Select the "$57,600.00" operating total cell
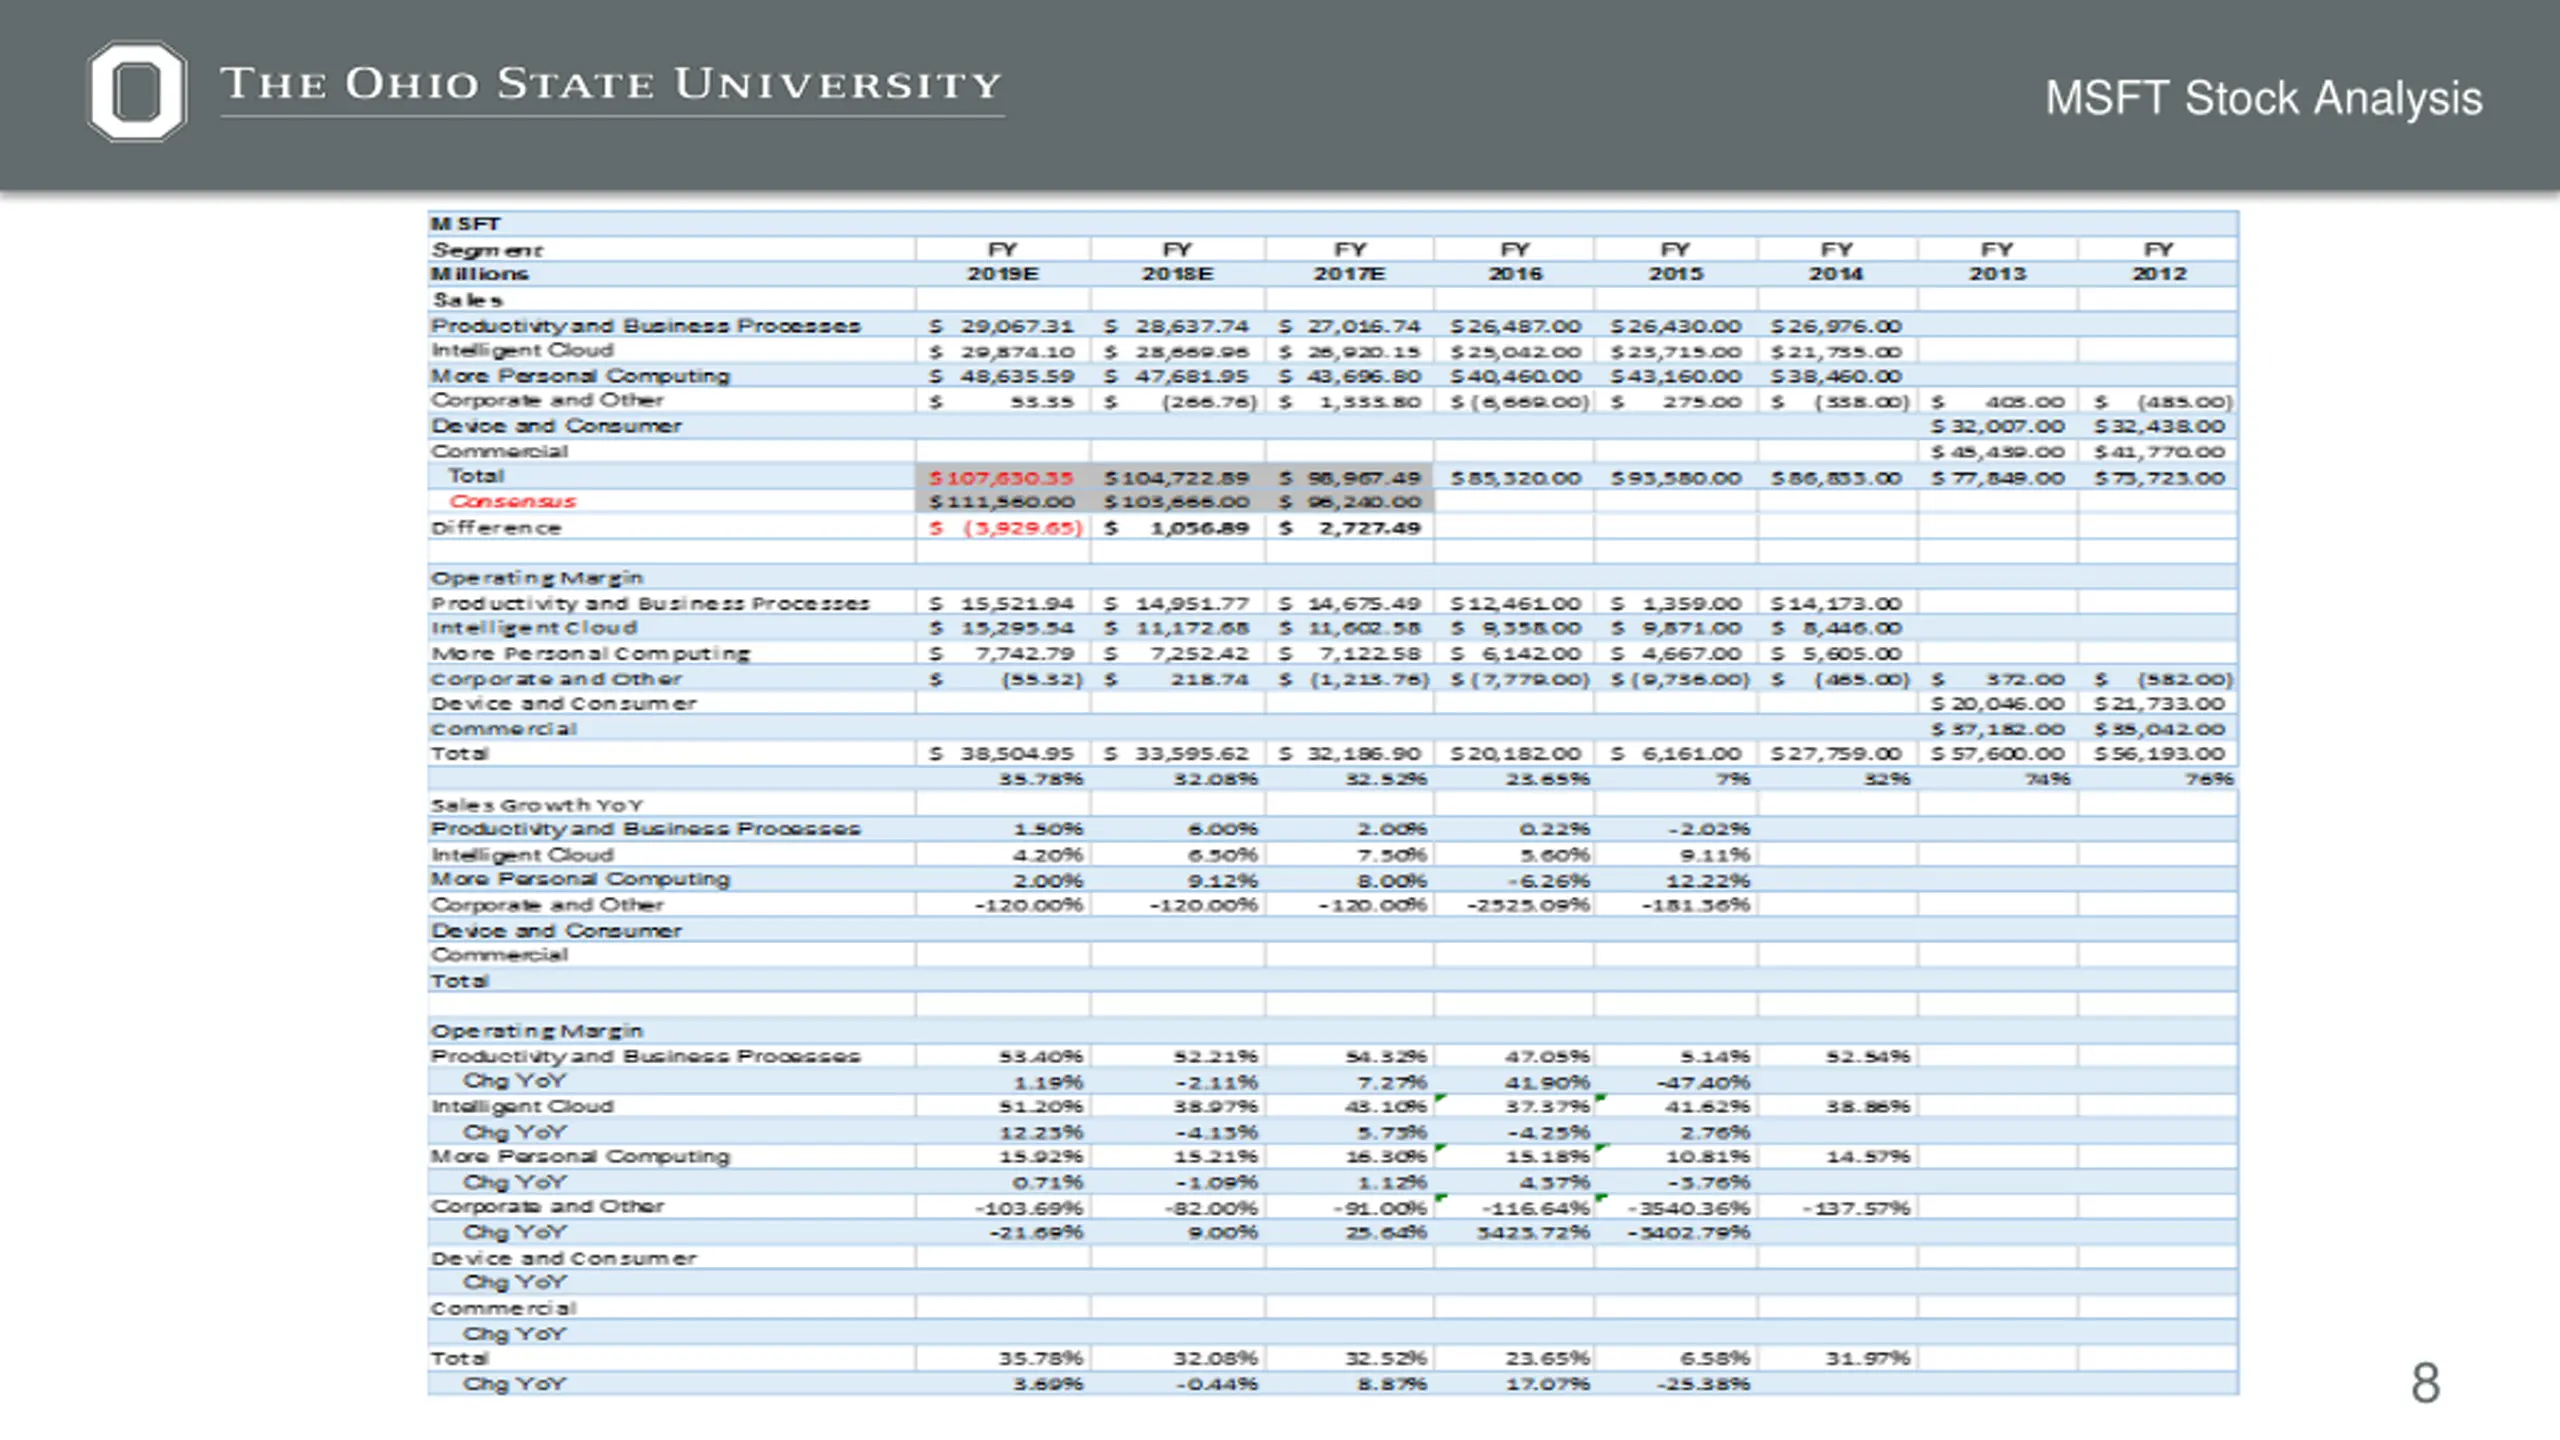Screen dimensions: 2560x1440 [x=1997, y=753]
